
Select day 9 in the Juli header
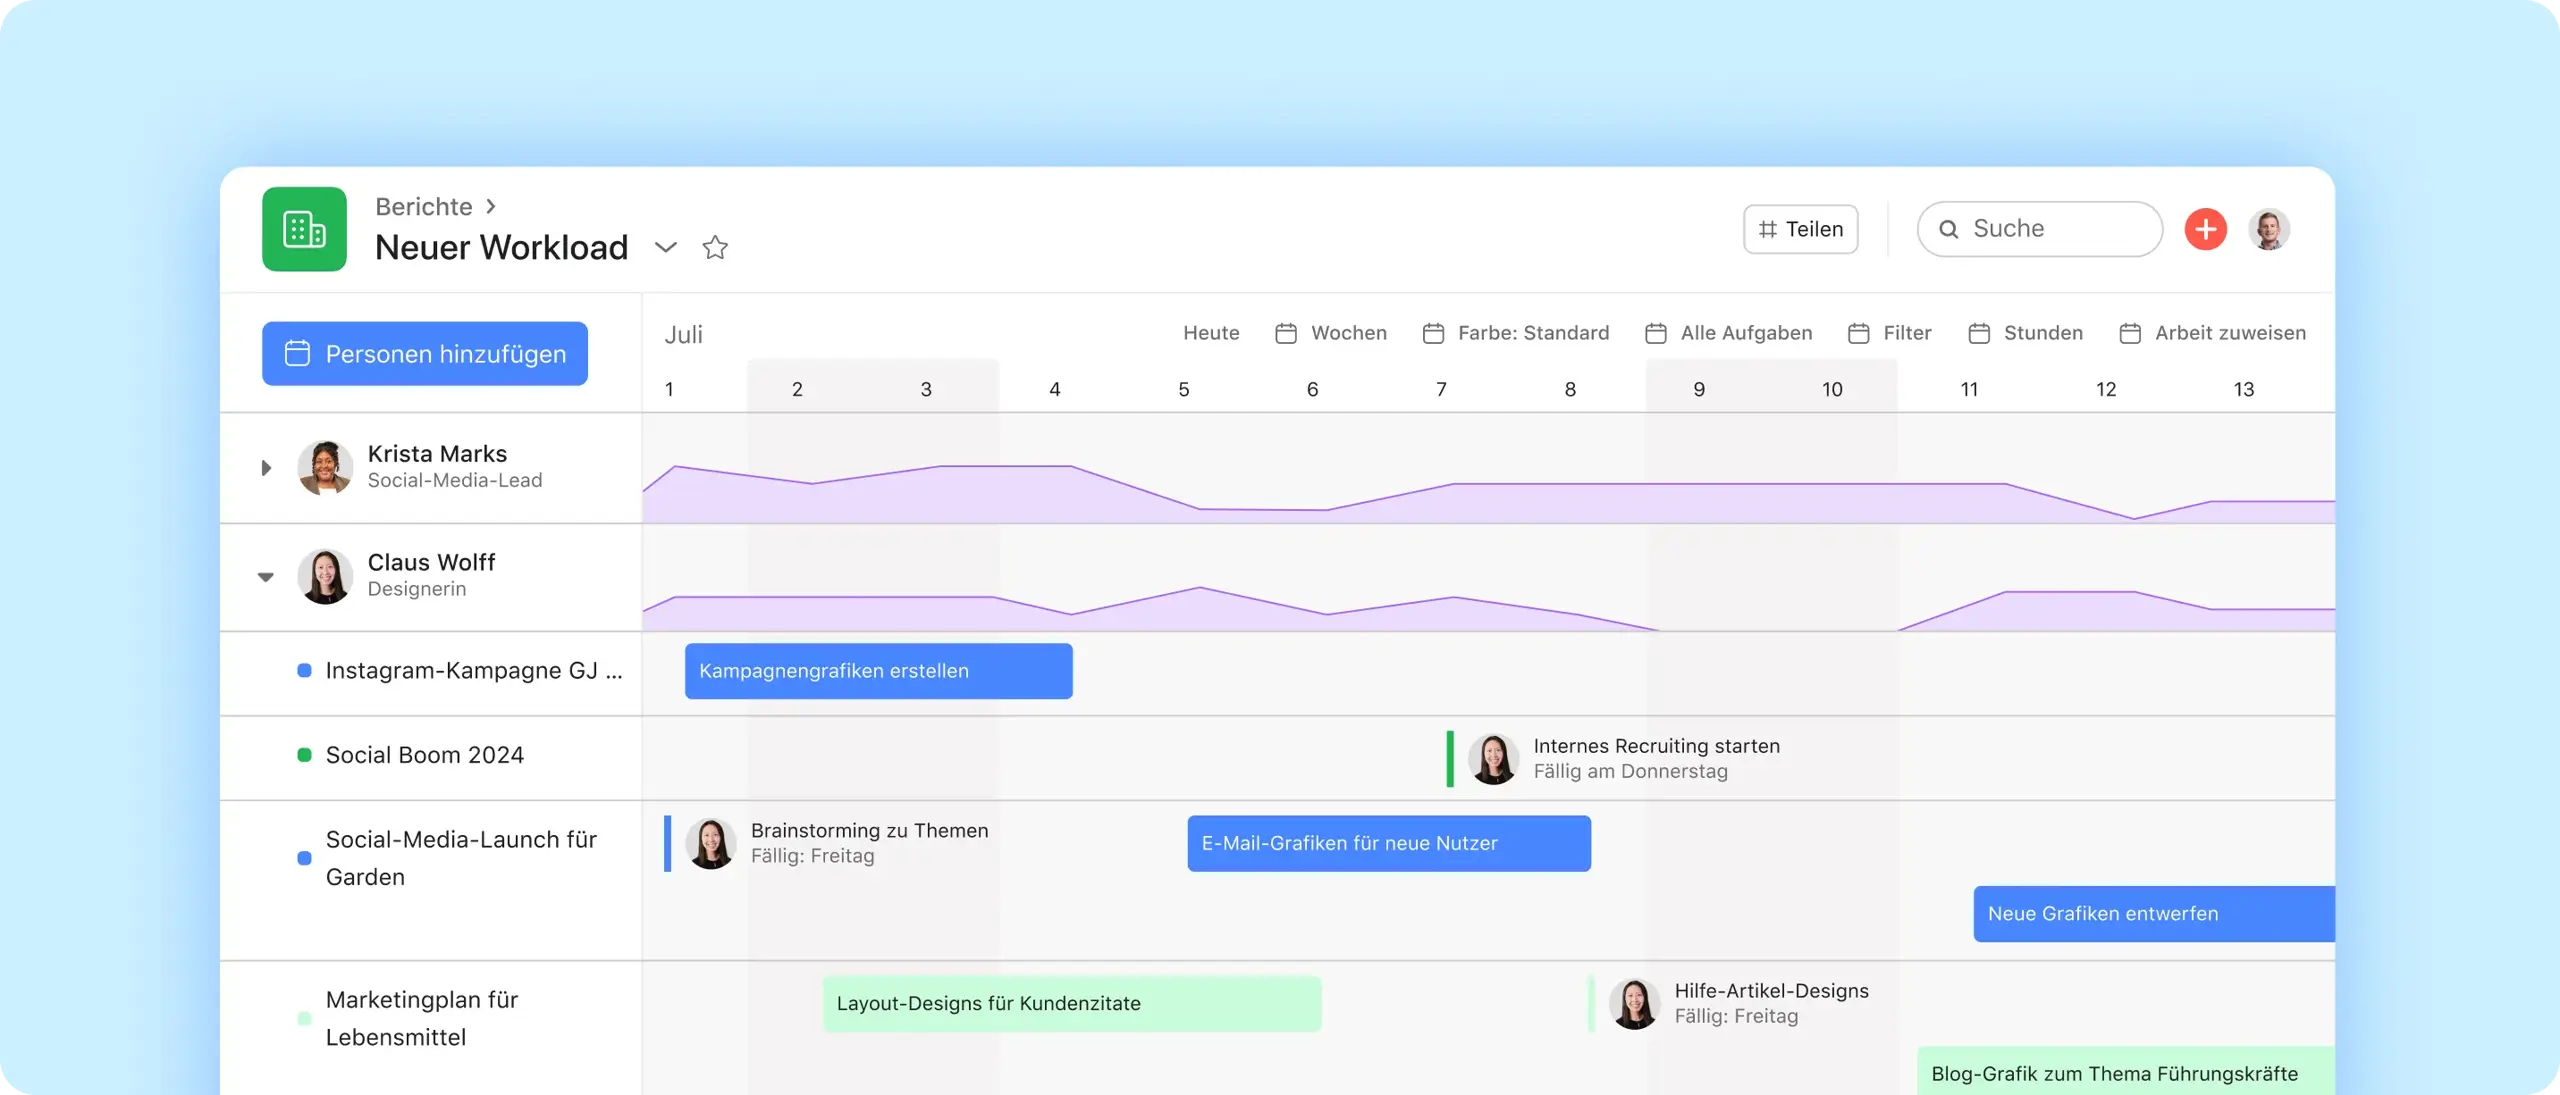tap(1698, 389)
